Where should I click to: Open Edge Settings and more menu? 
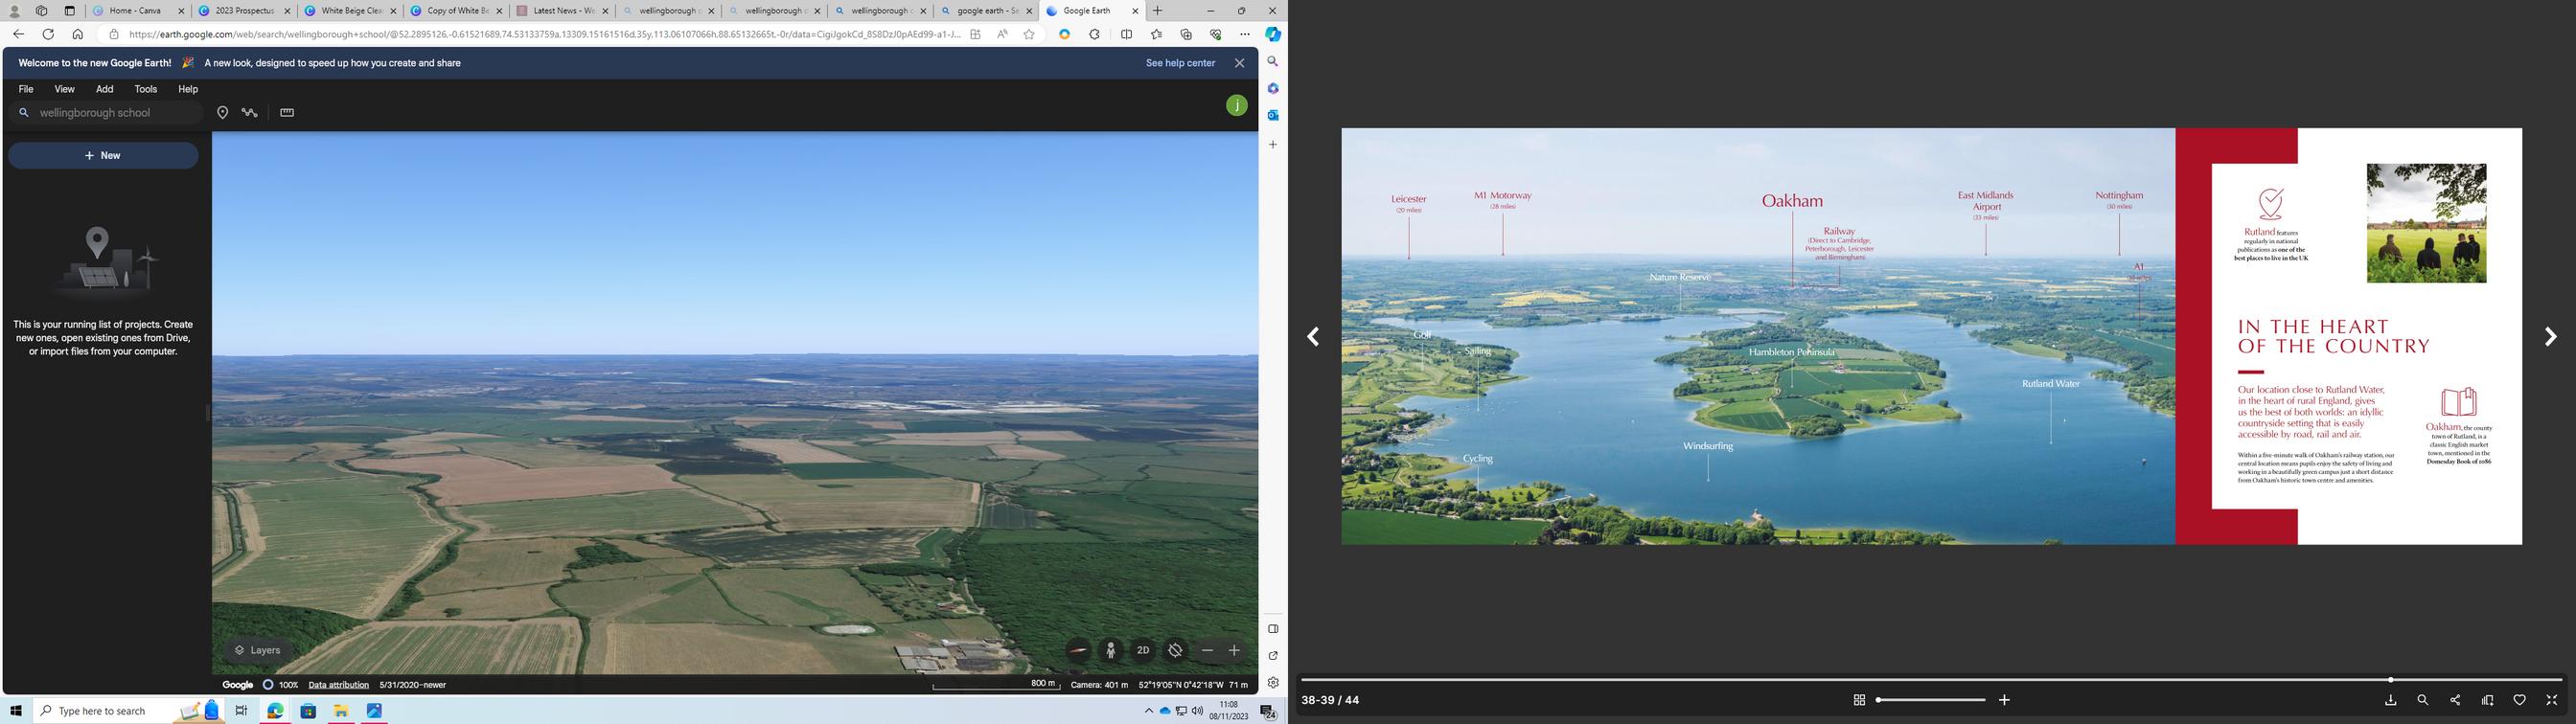coord(1245,34)
